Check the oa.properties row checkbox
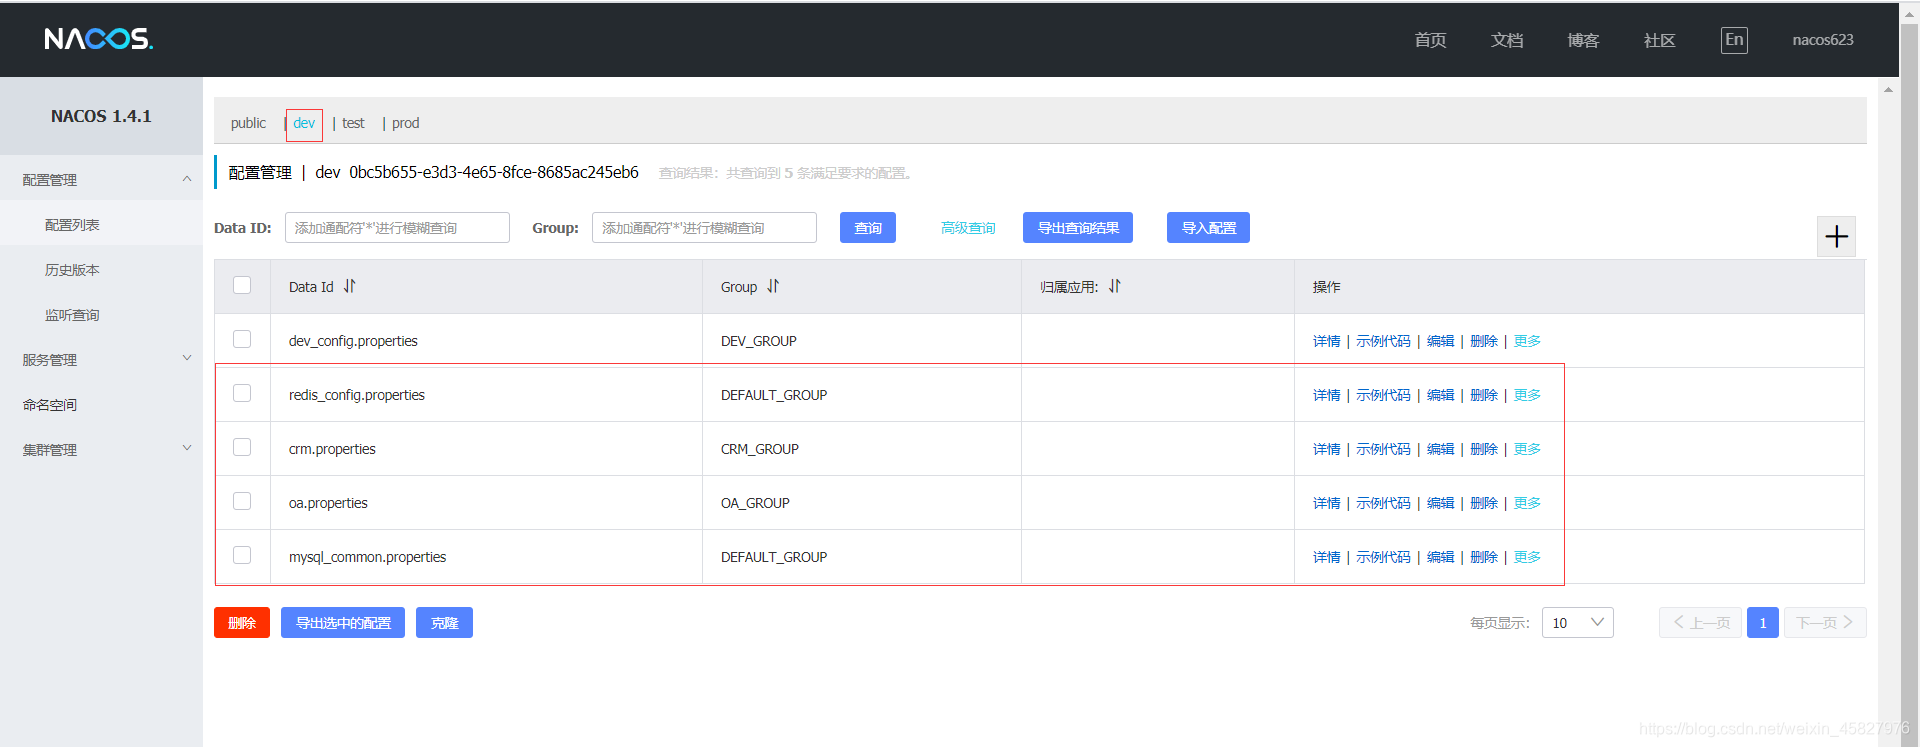The image size is (1920, 747). point(242,501)
